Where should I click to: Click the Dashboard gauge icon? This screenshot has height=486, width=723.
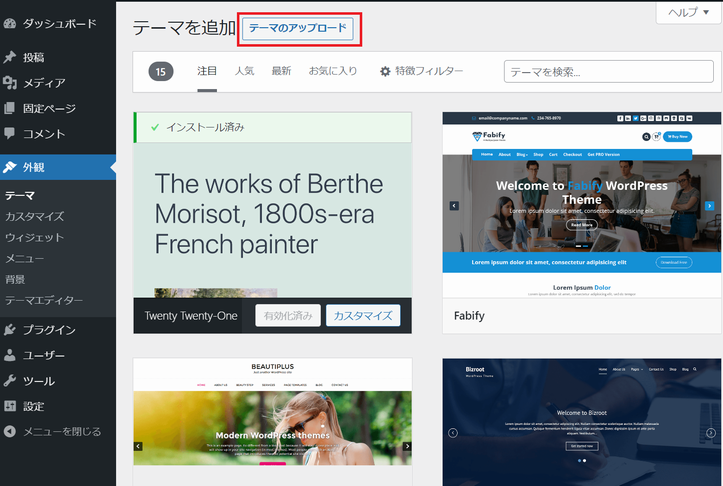(10, 24)
